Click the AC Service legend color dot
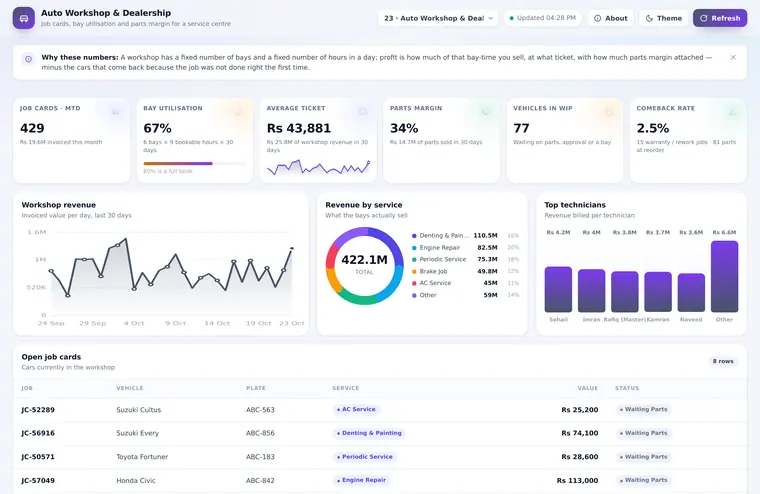 click(x=414, y=283)
